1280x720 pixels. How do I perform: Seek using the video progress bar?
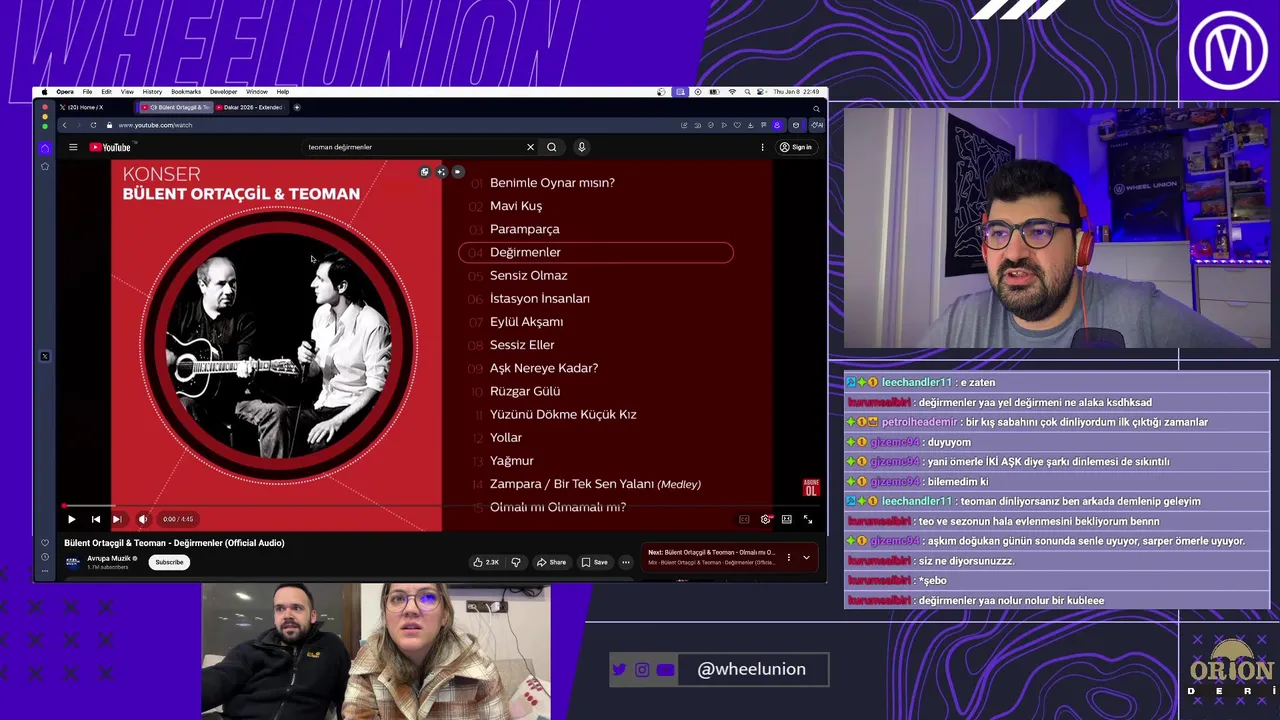point(439,506)
